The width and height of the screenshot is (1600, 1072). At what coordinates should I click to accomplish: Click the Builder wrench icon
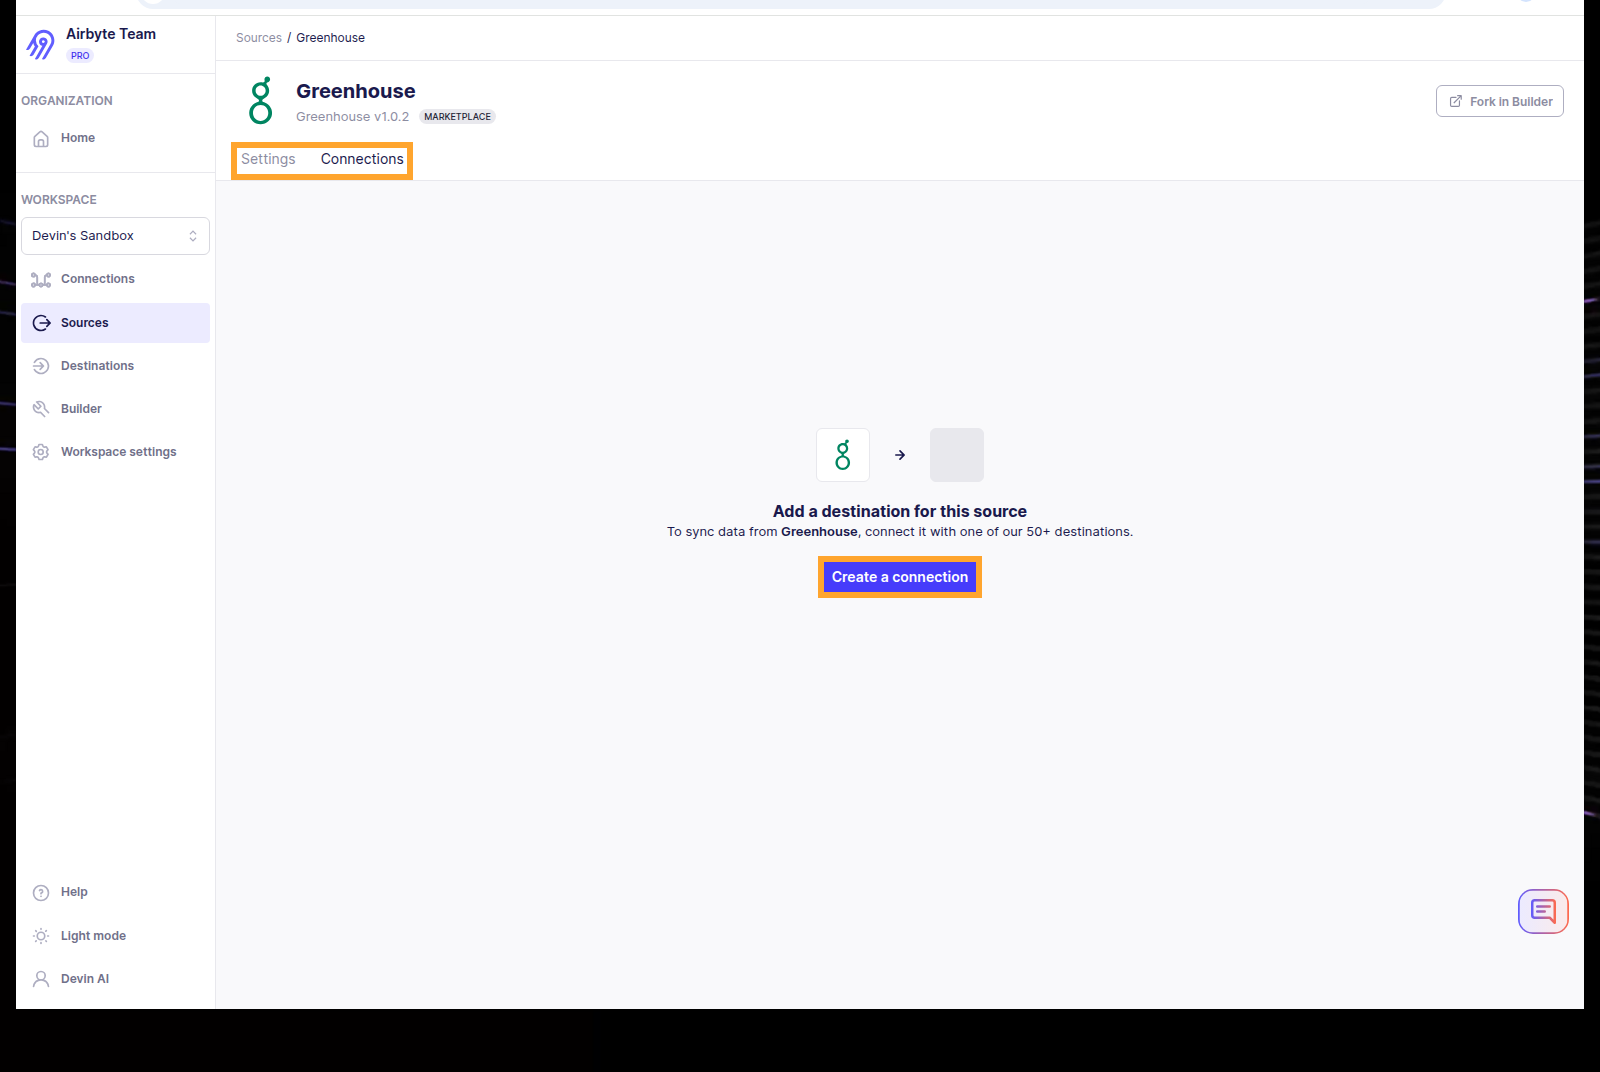(x=41, y=409)
